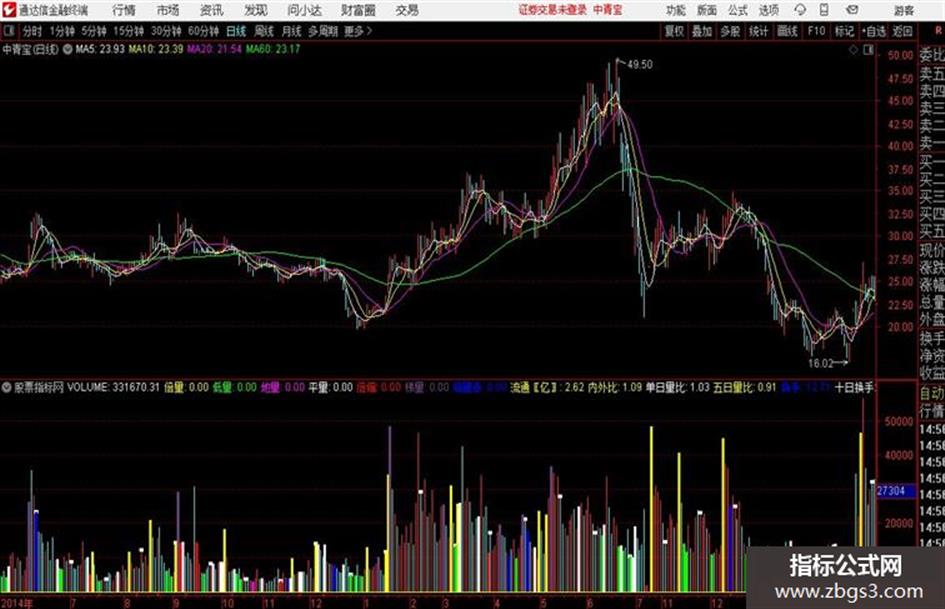Click the 标记 mark toolbar button
This screenshot has width=945, height=609.
click(844, 31)
